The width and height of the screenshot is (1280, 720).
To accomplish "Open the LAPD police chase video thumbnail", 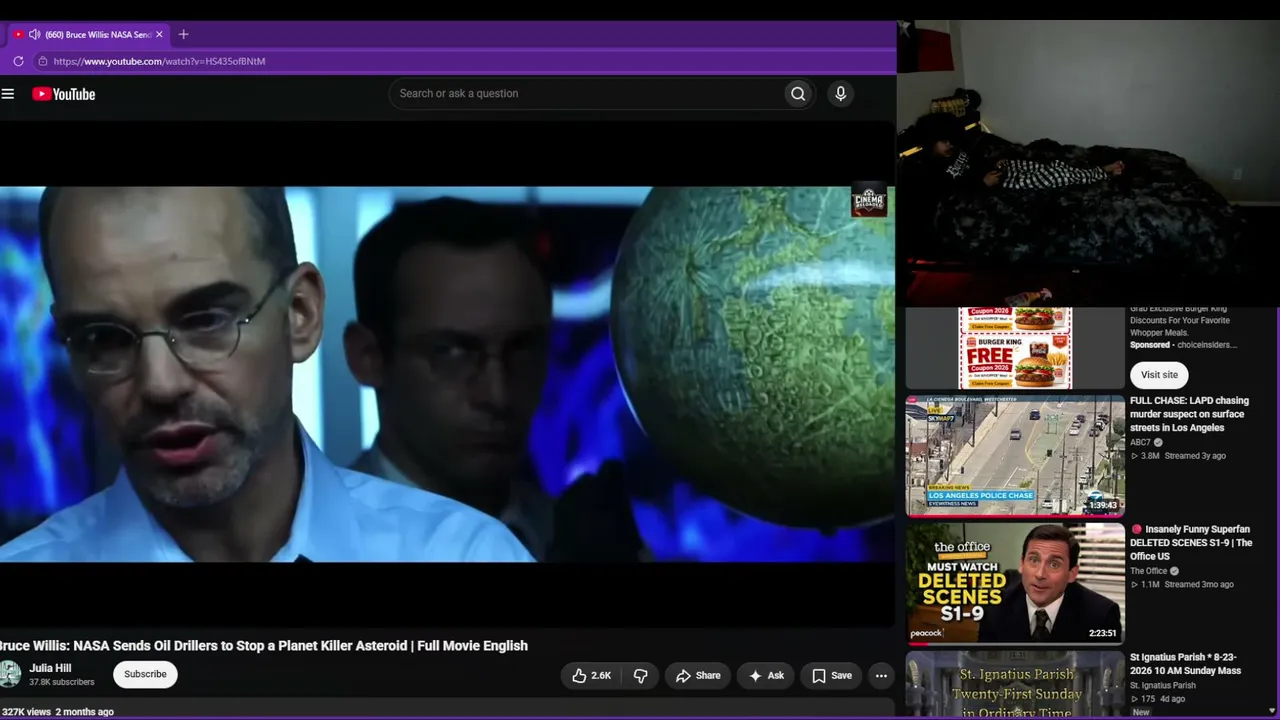I will tap(1015, 456).
